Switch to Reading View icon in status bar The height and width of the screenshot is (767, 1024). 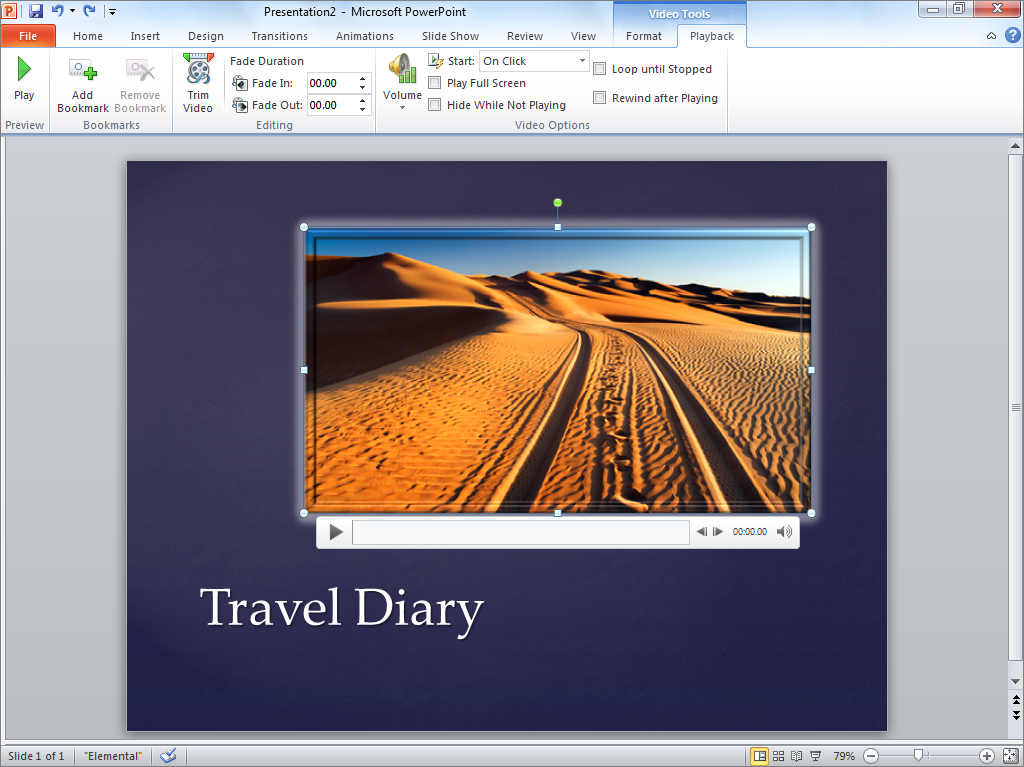click(x=797, y=756)
